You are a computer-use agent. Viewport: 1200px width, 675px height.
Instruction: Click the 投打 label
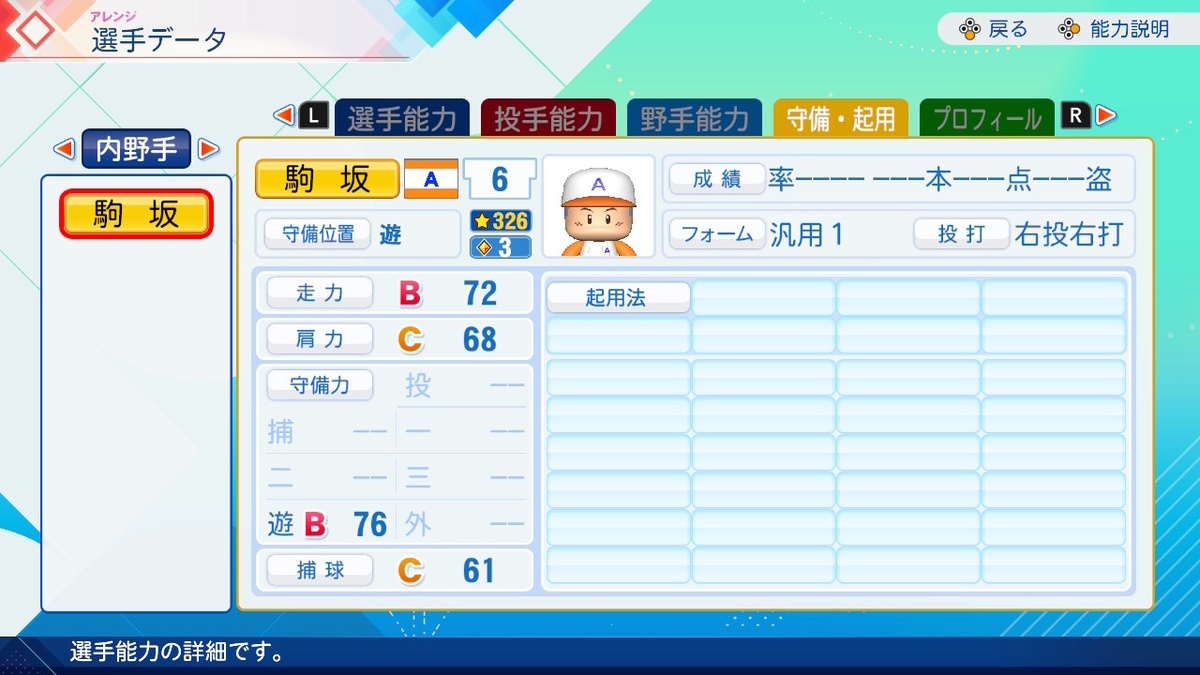point(961,234)
